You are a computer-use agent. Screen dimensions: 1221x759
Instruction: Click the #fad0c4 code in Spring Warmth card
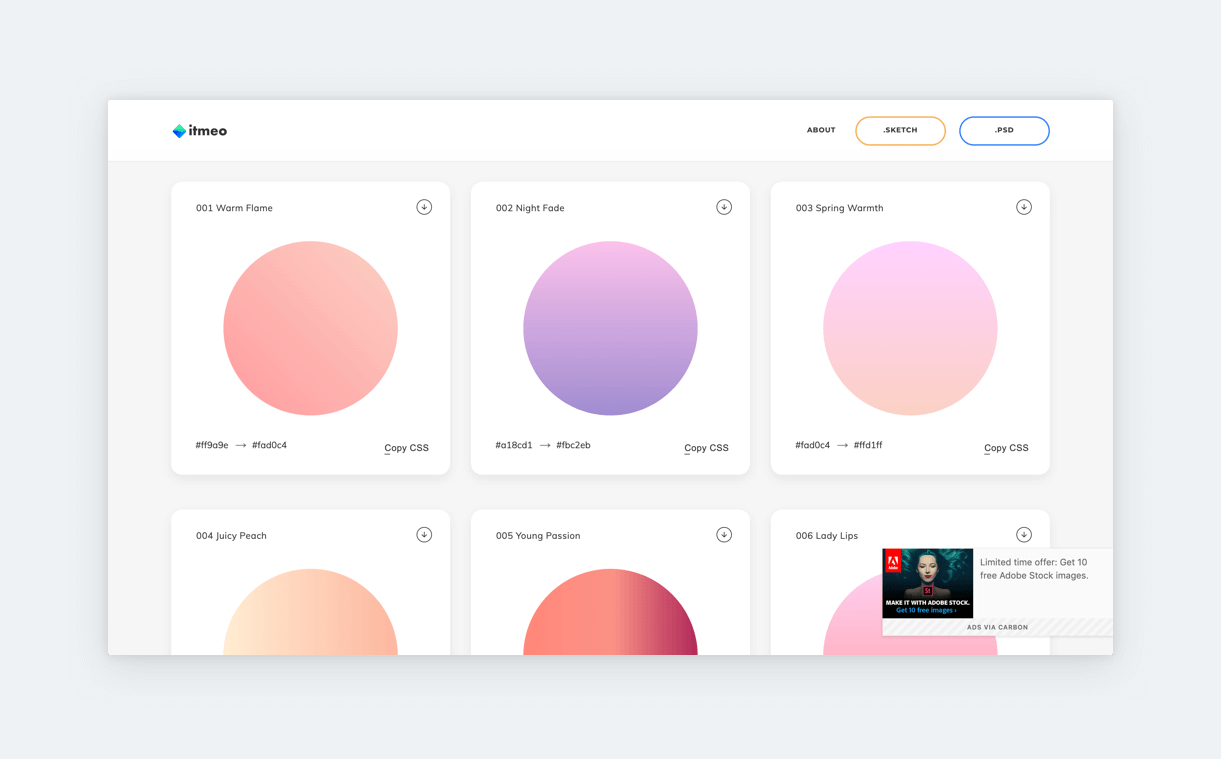813,445
